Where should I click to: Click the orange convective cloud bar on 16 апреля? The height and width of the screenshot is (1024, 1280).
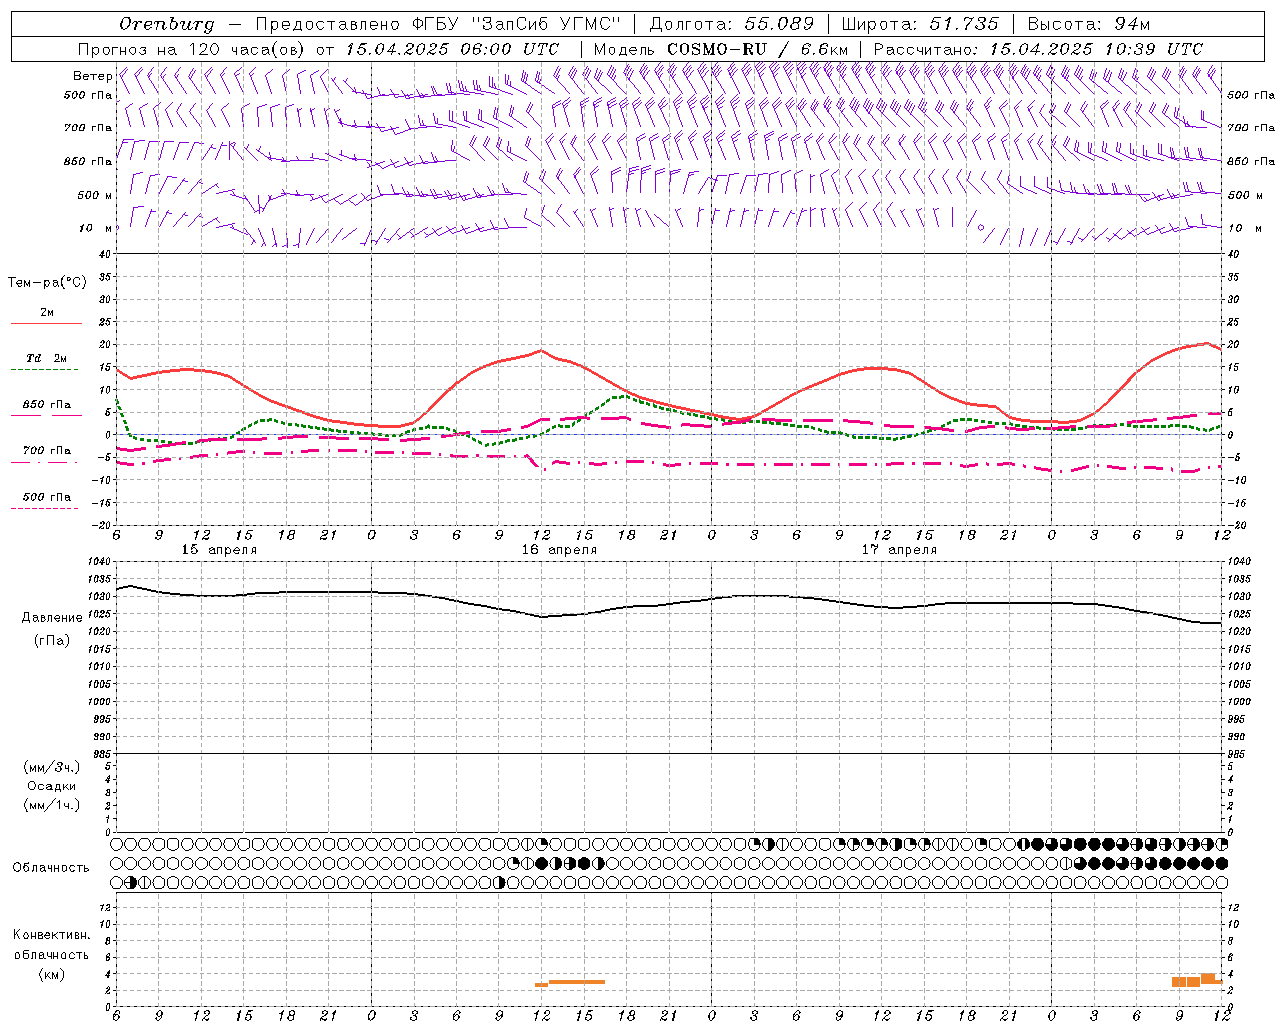(577, 982)
